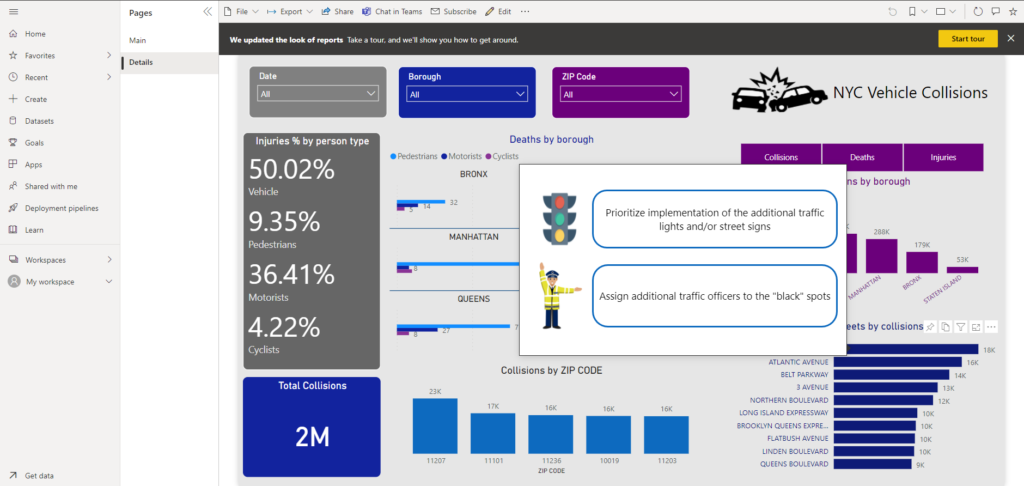Click the Motorists legend entry
The image size is (1024, 486).
(461, 156)
